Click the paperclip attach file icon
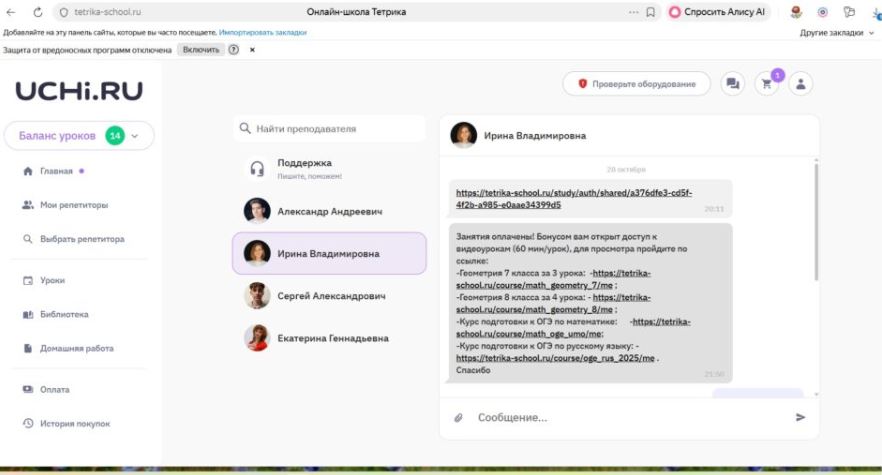Screen dimensions: 882x475 coord(459,417)
